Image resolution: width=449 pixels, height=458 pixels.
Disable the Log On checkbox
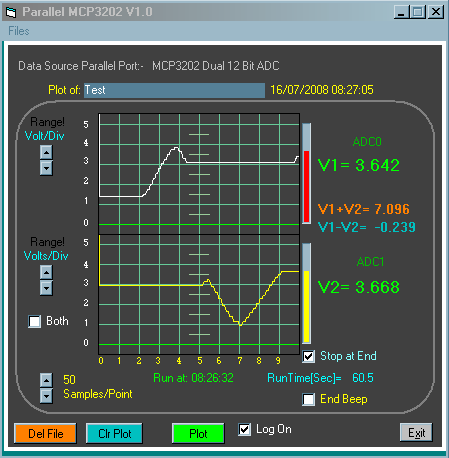tap(244, 429)
